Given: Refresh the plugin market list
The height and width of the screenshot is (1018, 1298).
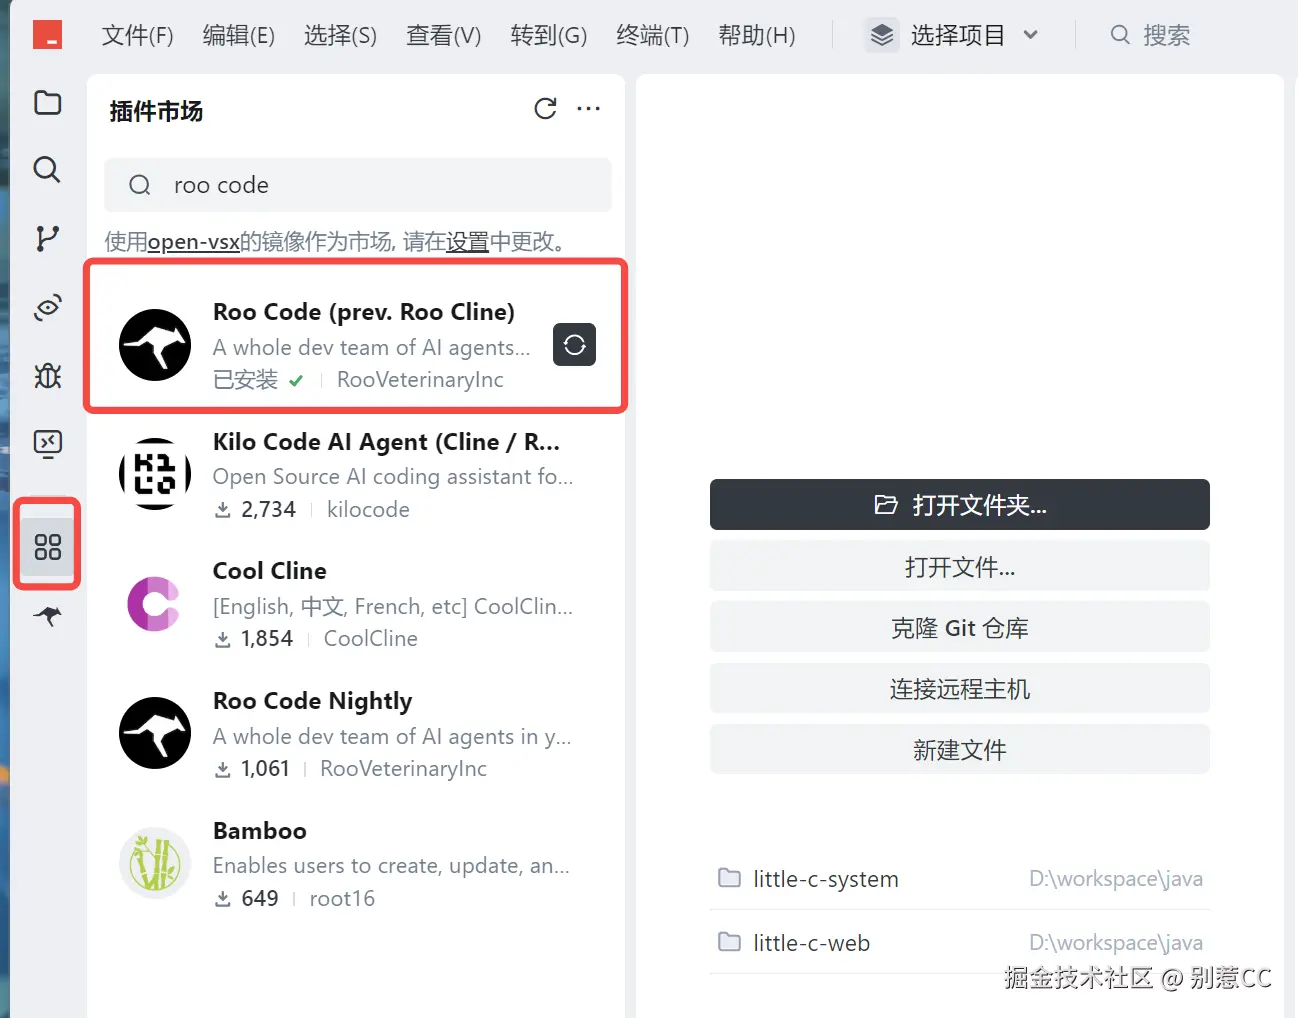Looking at the screenshot, I should (545, 109).
